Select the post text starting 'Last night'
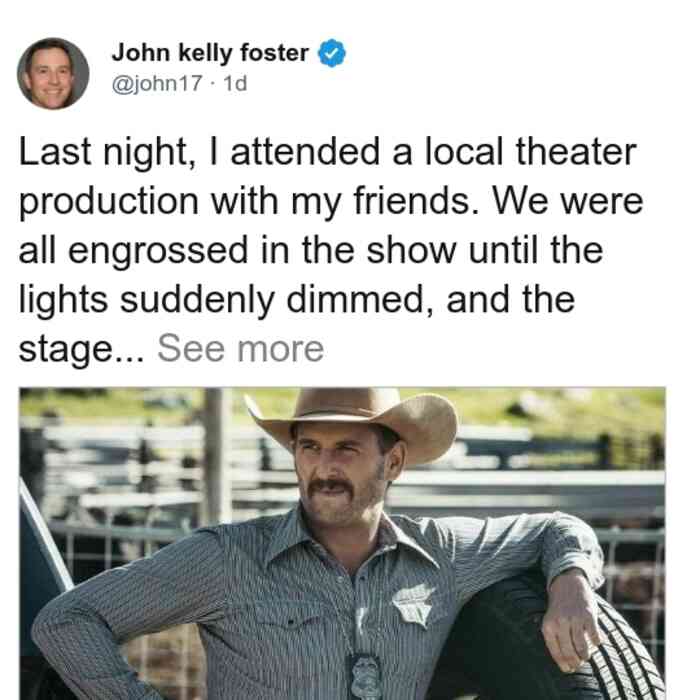The image size is (700, 700). [330, 250]
